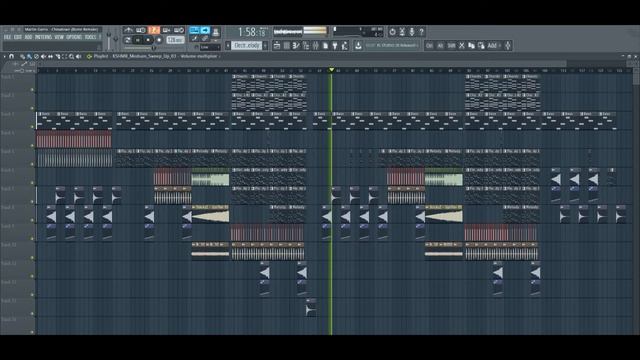Screen dimensions: 640x360
Task: Click the paste icon
Action: coord(481,46)
